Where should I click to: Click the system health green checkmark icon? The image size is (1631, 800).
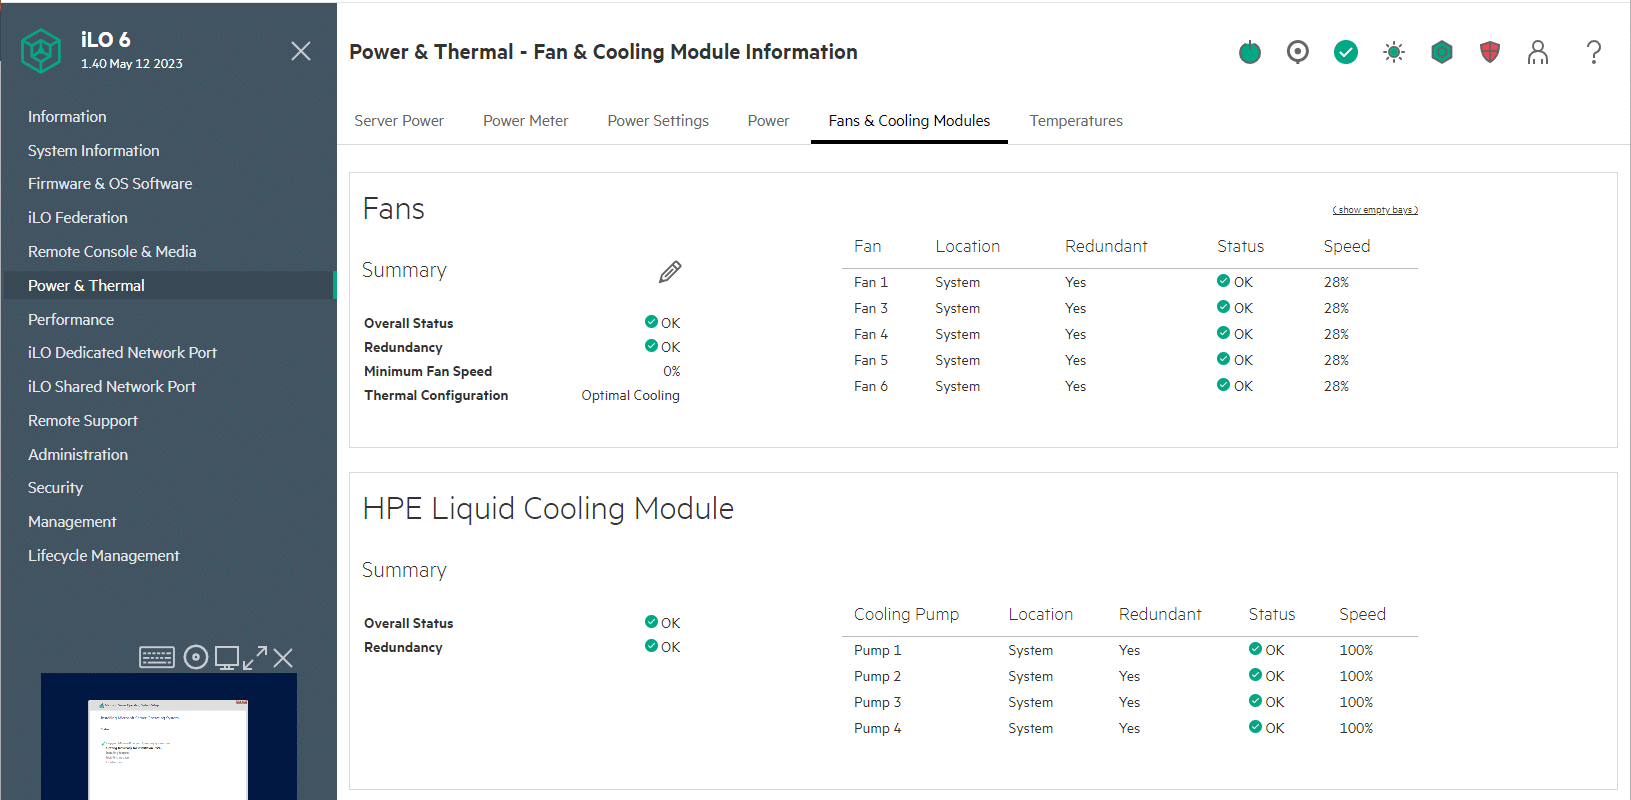[1346, 52]
